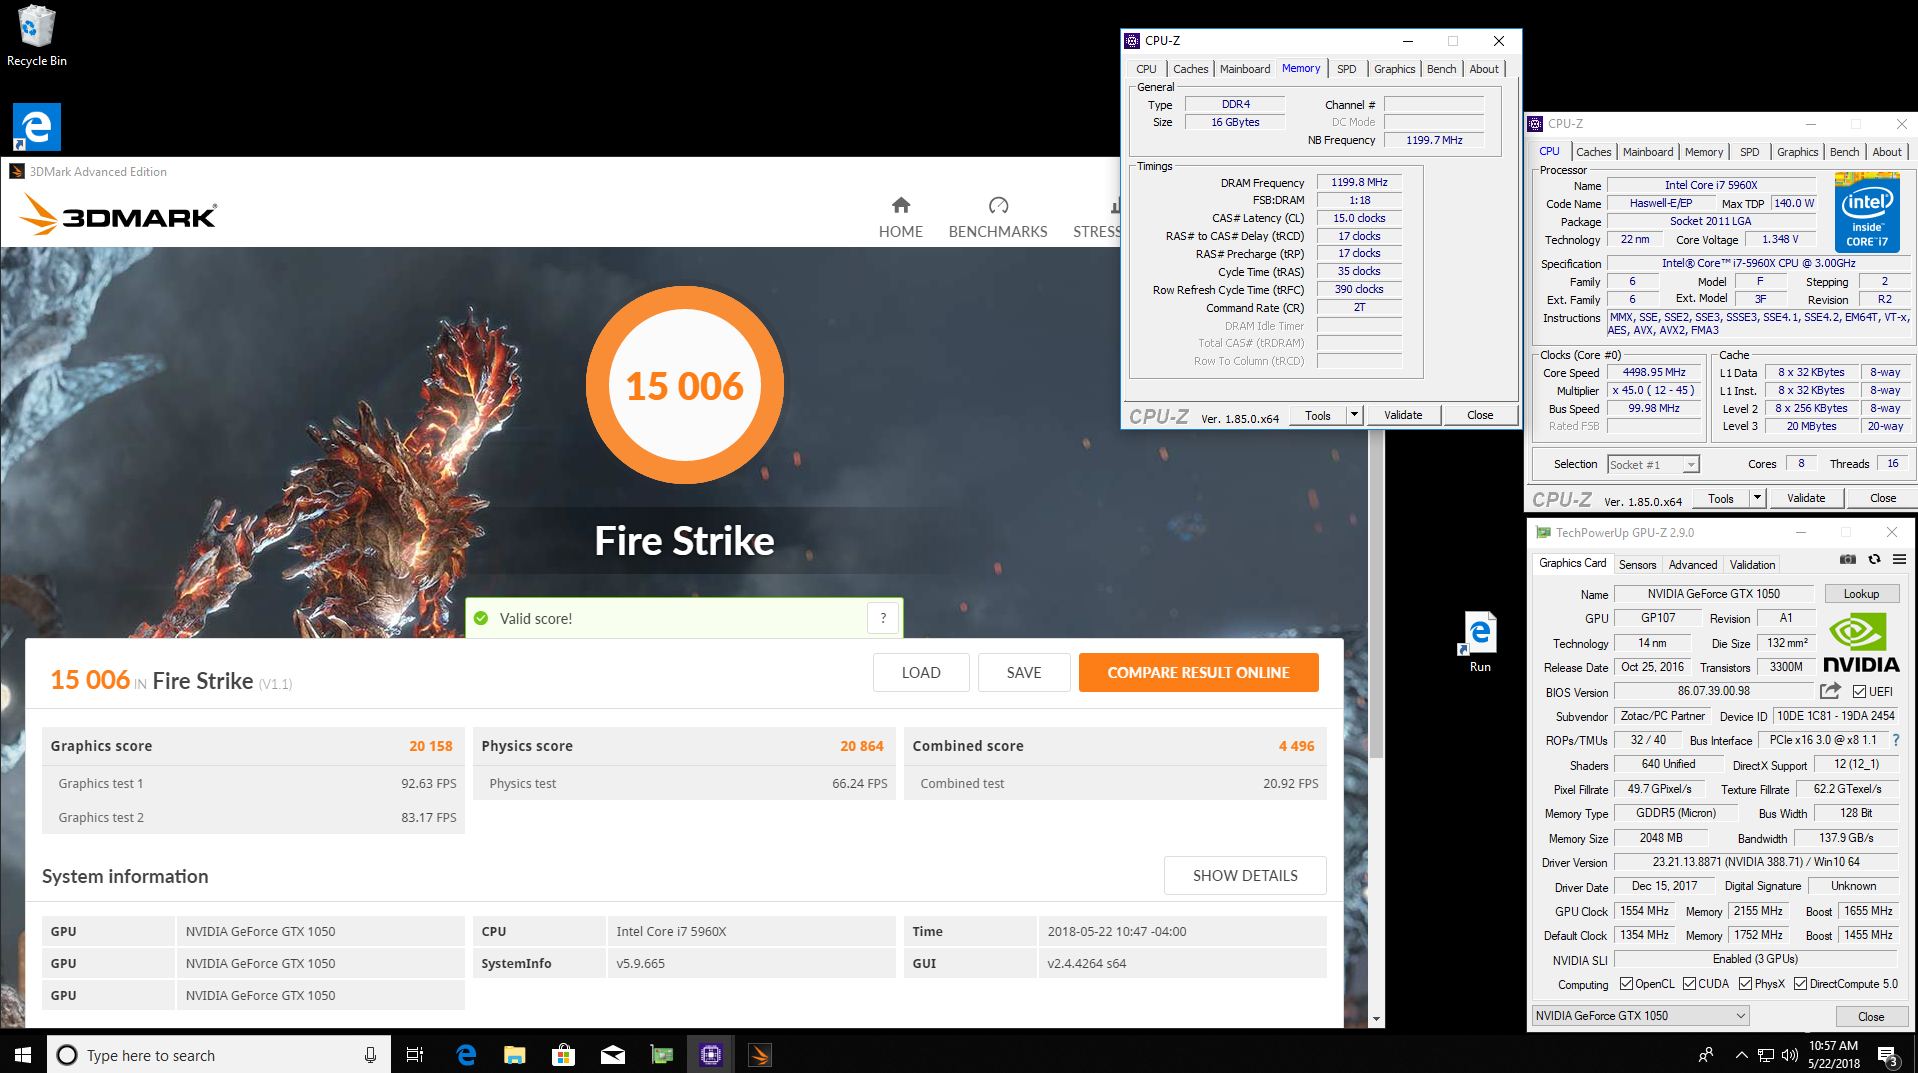Click Lookup in GPU-Z
Image resolution: width=1918 pixels, height=1073 pixels.
click(1861, 594)
